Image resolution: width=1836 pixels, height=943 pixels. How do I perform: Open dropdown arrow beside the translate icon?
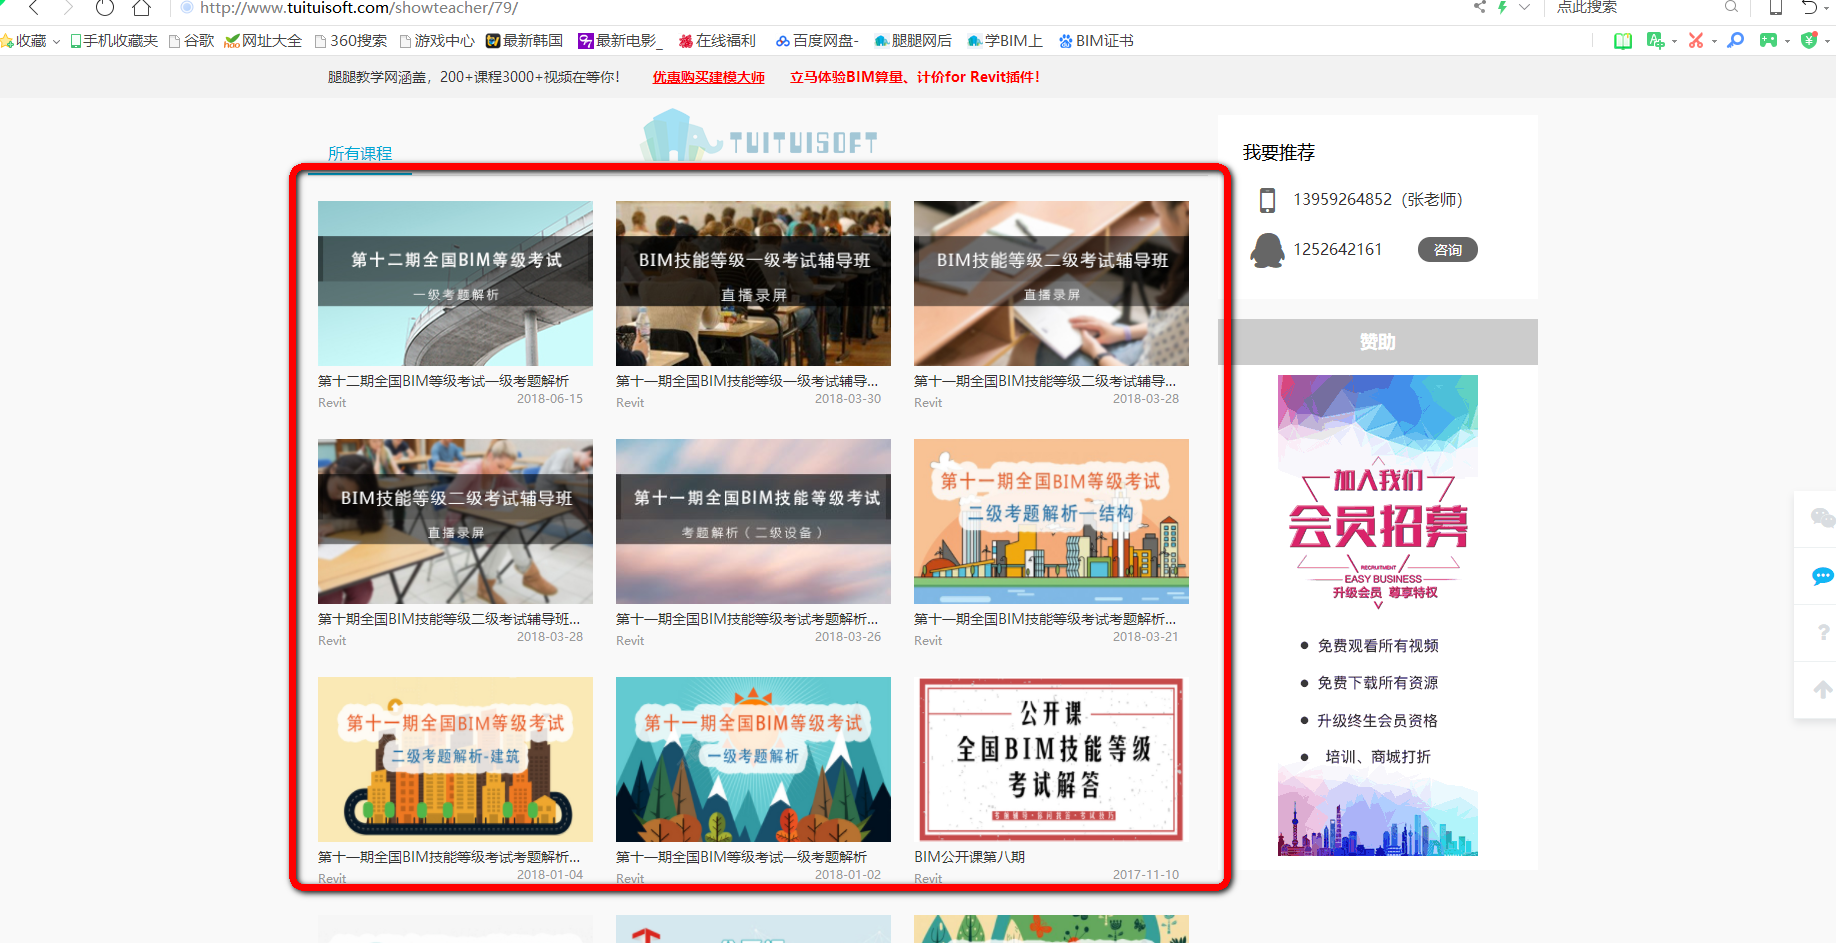coord(1674,42)
